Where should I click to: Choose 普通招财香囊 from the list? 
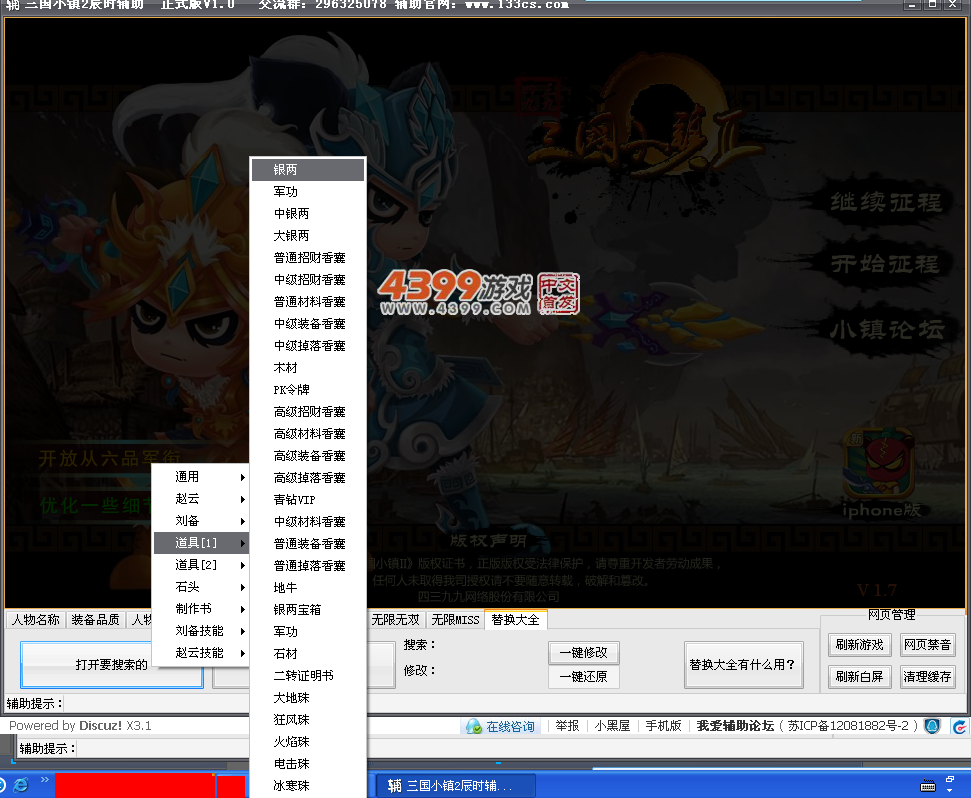click(x=308, y=258)
